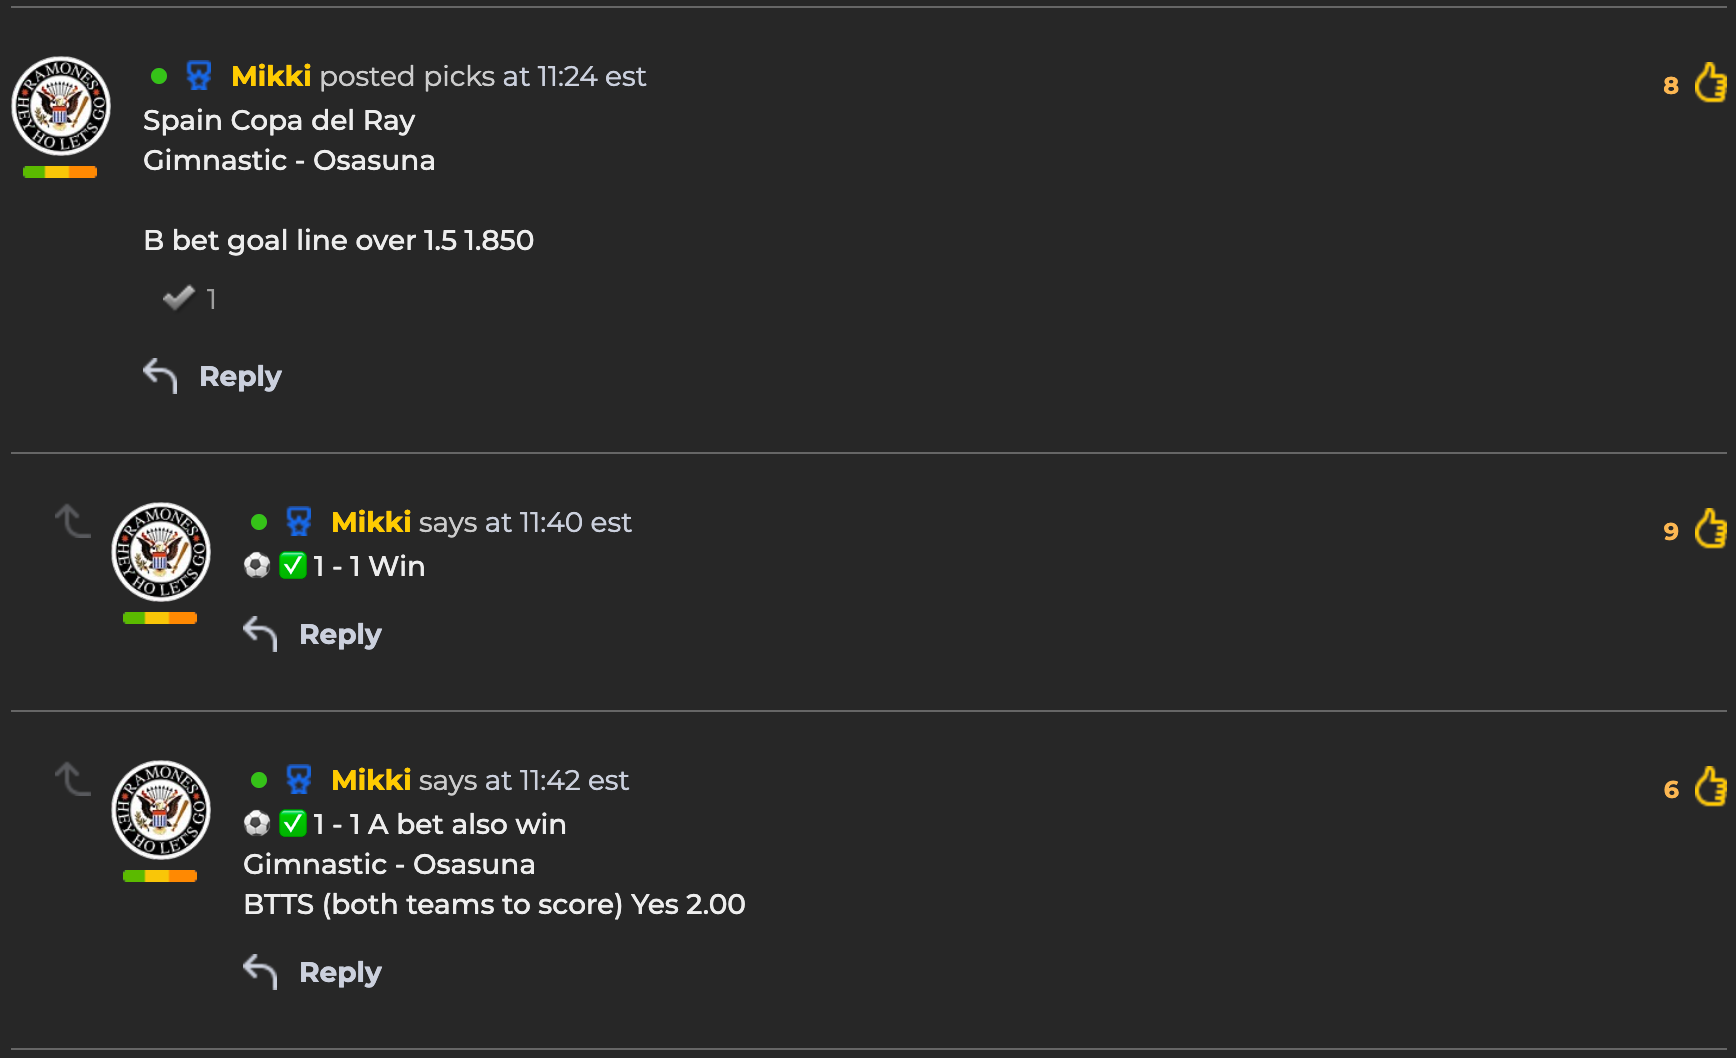Jump to parent via the arrow beside the 11:40 comment
The width and height of the screenshot is (1736, 1058).
[x=73, y=521]
